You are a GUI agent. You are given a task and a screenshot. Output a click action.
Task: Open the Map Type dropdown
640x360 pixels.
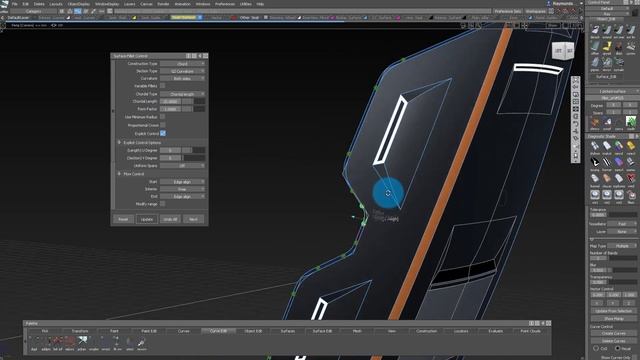pos(622,246)
